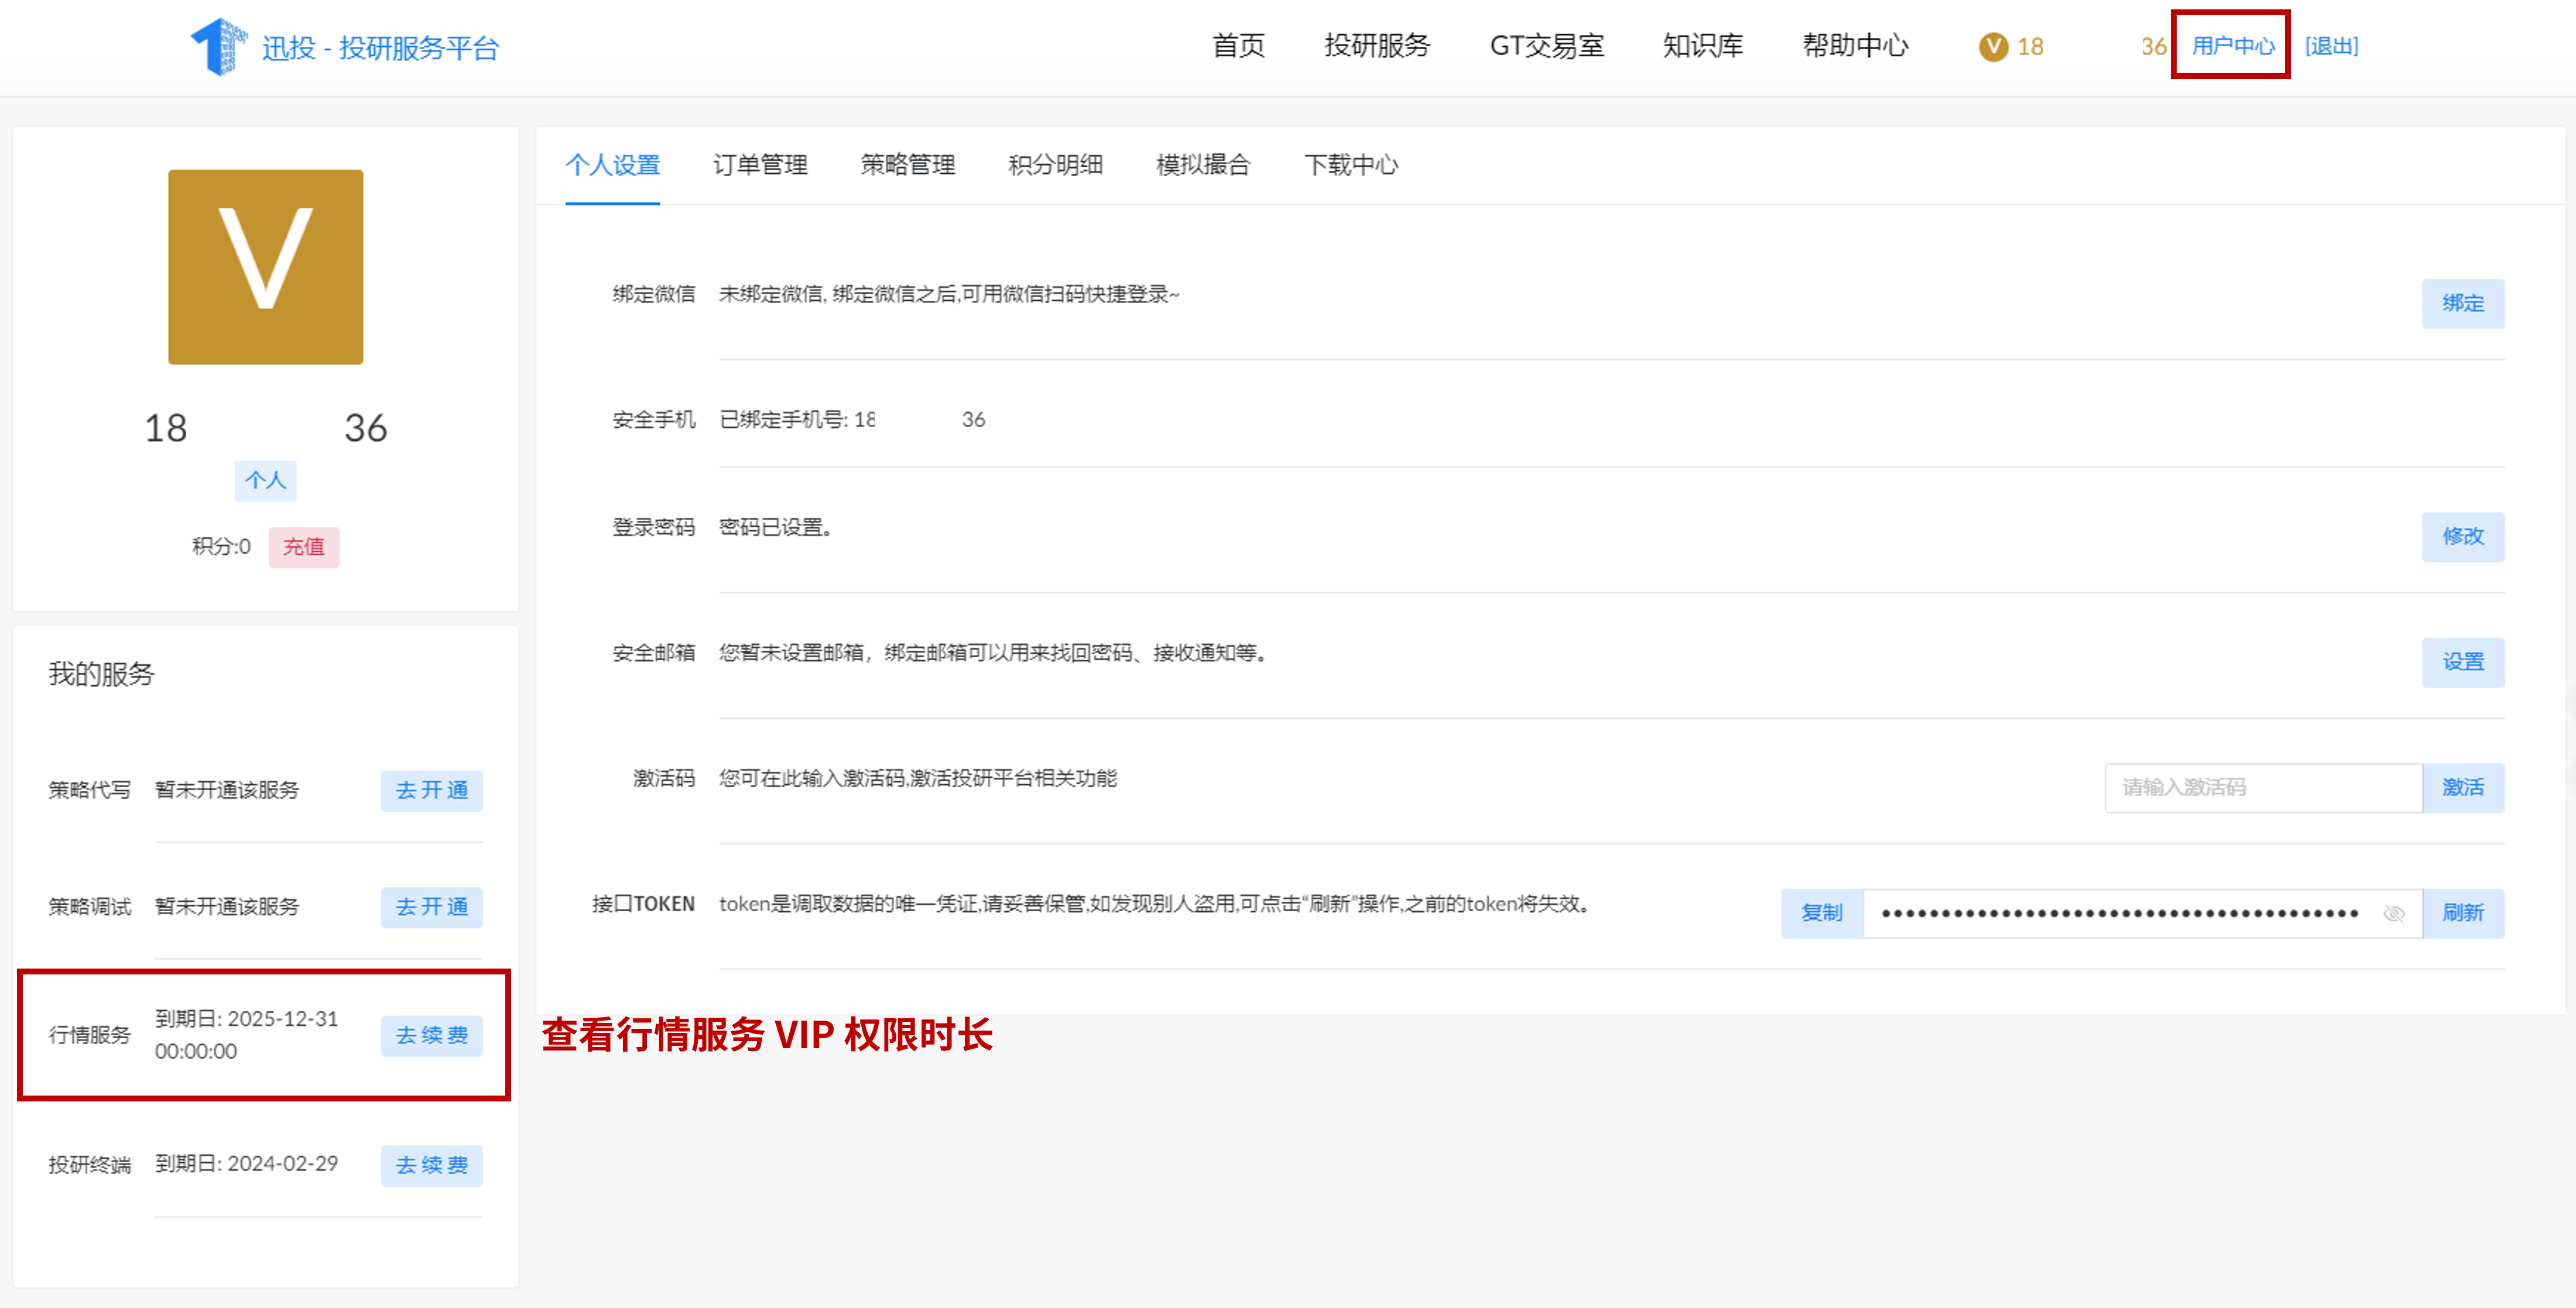Screen dimensions: 2576x1308
Task: Click 去开通 for 策略代写
Action: [x=431, y=790]
